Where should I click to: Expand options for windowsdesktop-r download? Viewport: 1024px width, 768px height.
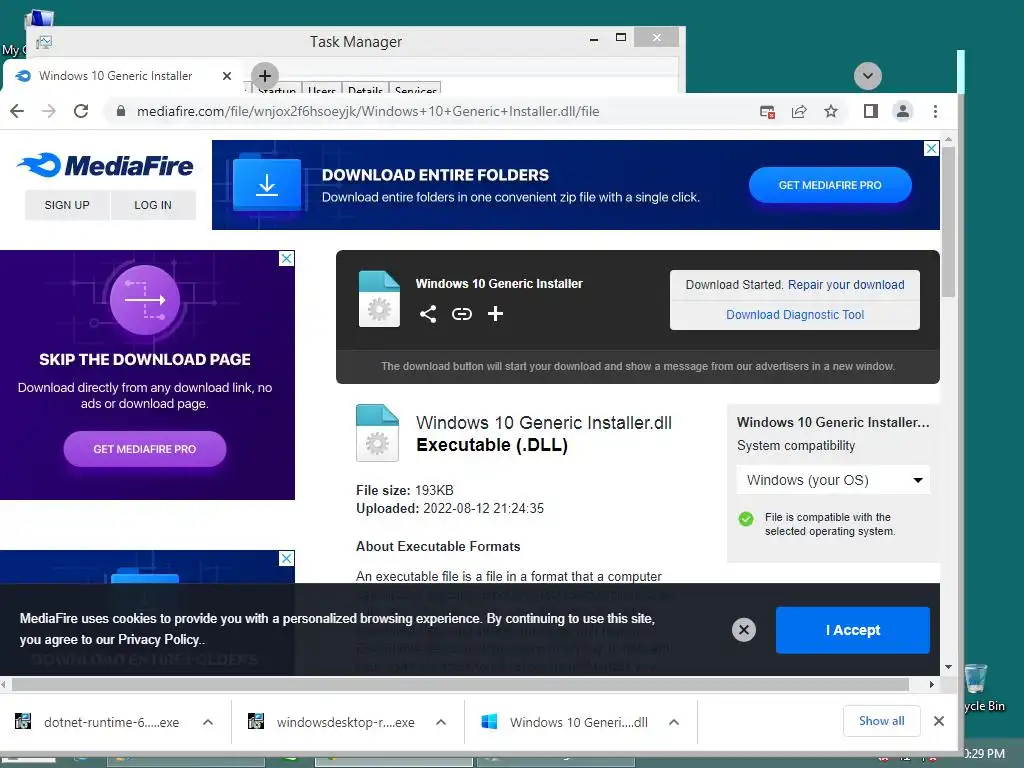pyautogui.click(x=441, y=722)
